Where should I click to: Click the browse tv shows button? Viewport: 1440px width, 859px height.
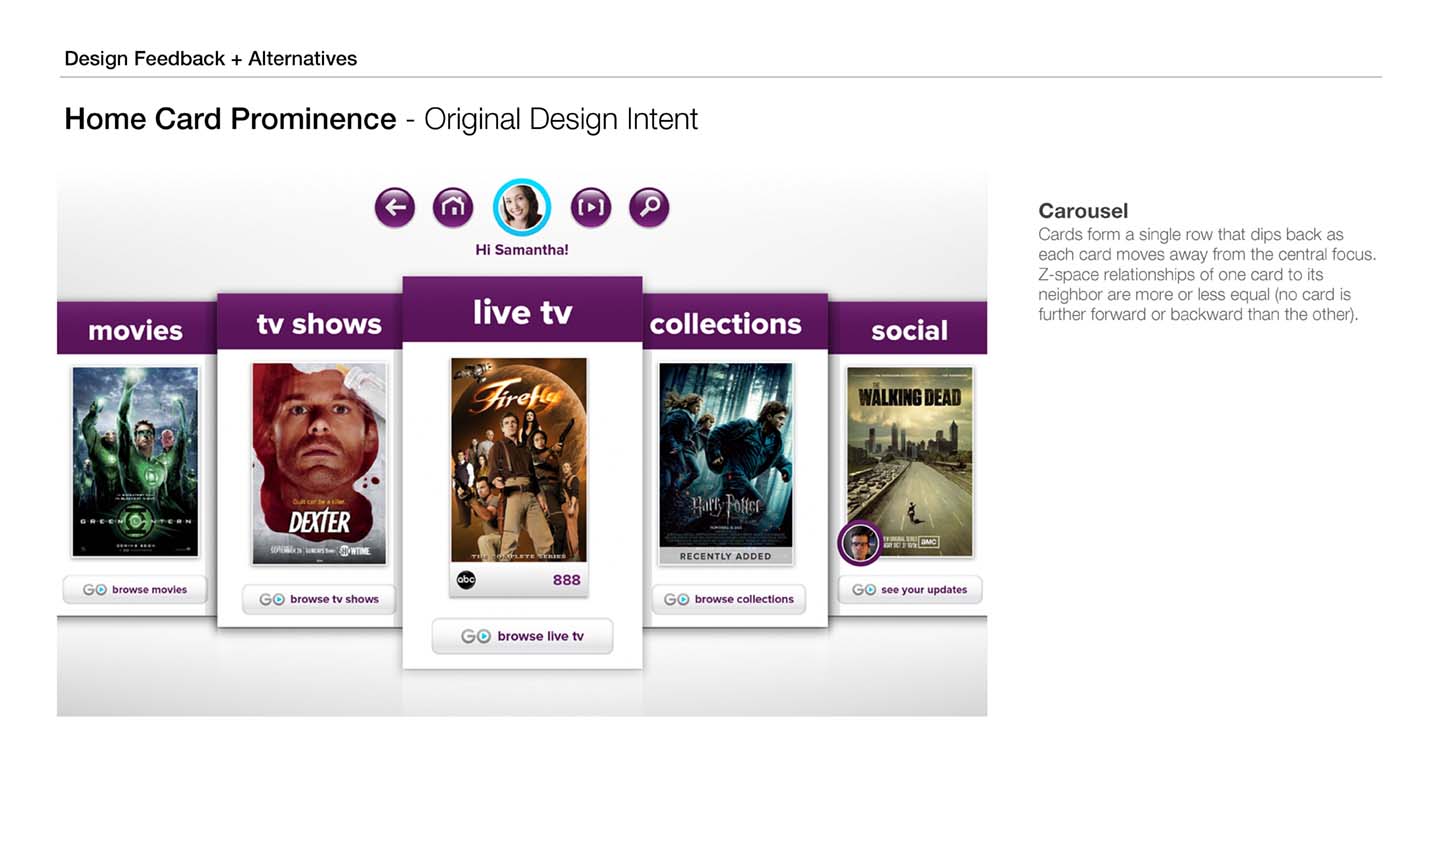tap(319, 599)
